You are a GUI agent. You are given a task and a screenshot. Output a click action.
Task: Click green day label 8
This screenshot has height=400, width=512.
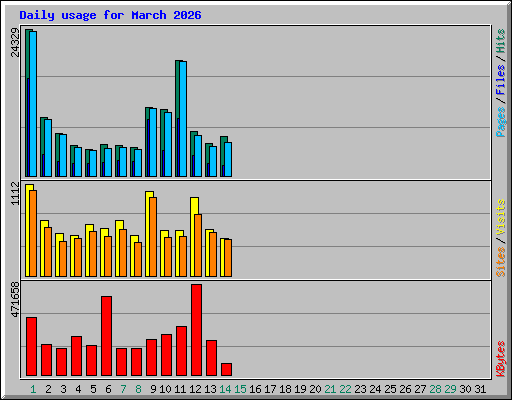point(138,389)
